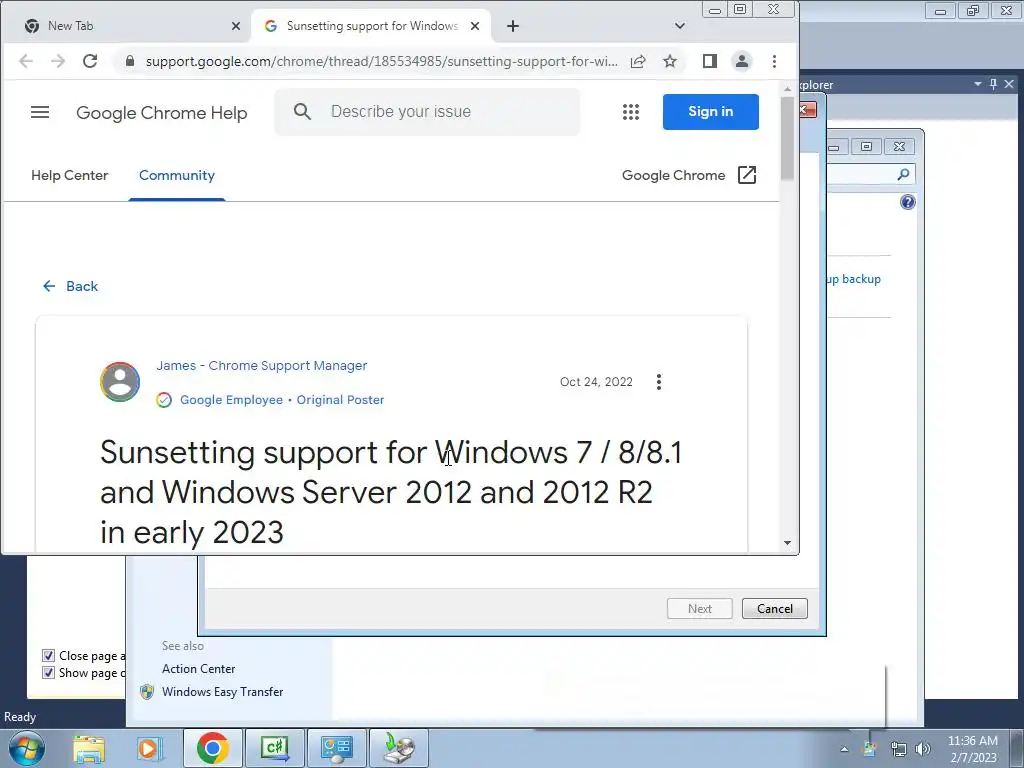Click the search magnifier icon
The width and height of the screenshot is (1024, 768).
(x=302, y=112)
